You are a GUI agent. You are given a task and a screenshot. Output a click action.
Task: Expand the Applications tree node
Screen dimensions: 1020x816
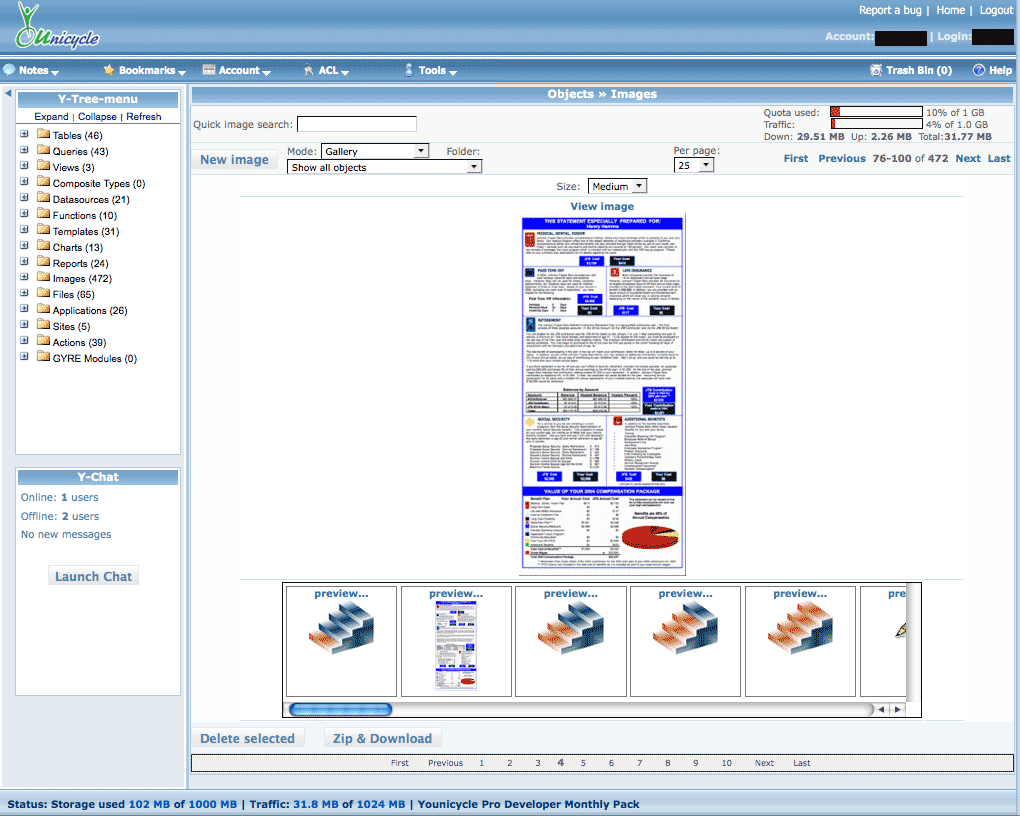25,310
